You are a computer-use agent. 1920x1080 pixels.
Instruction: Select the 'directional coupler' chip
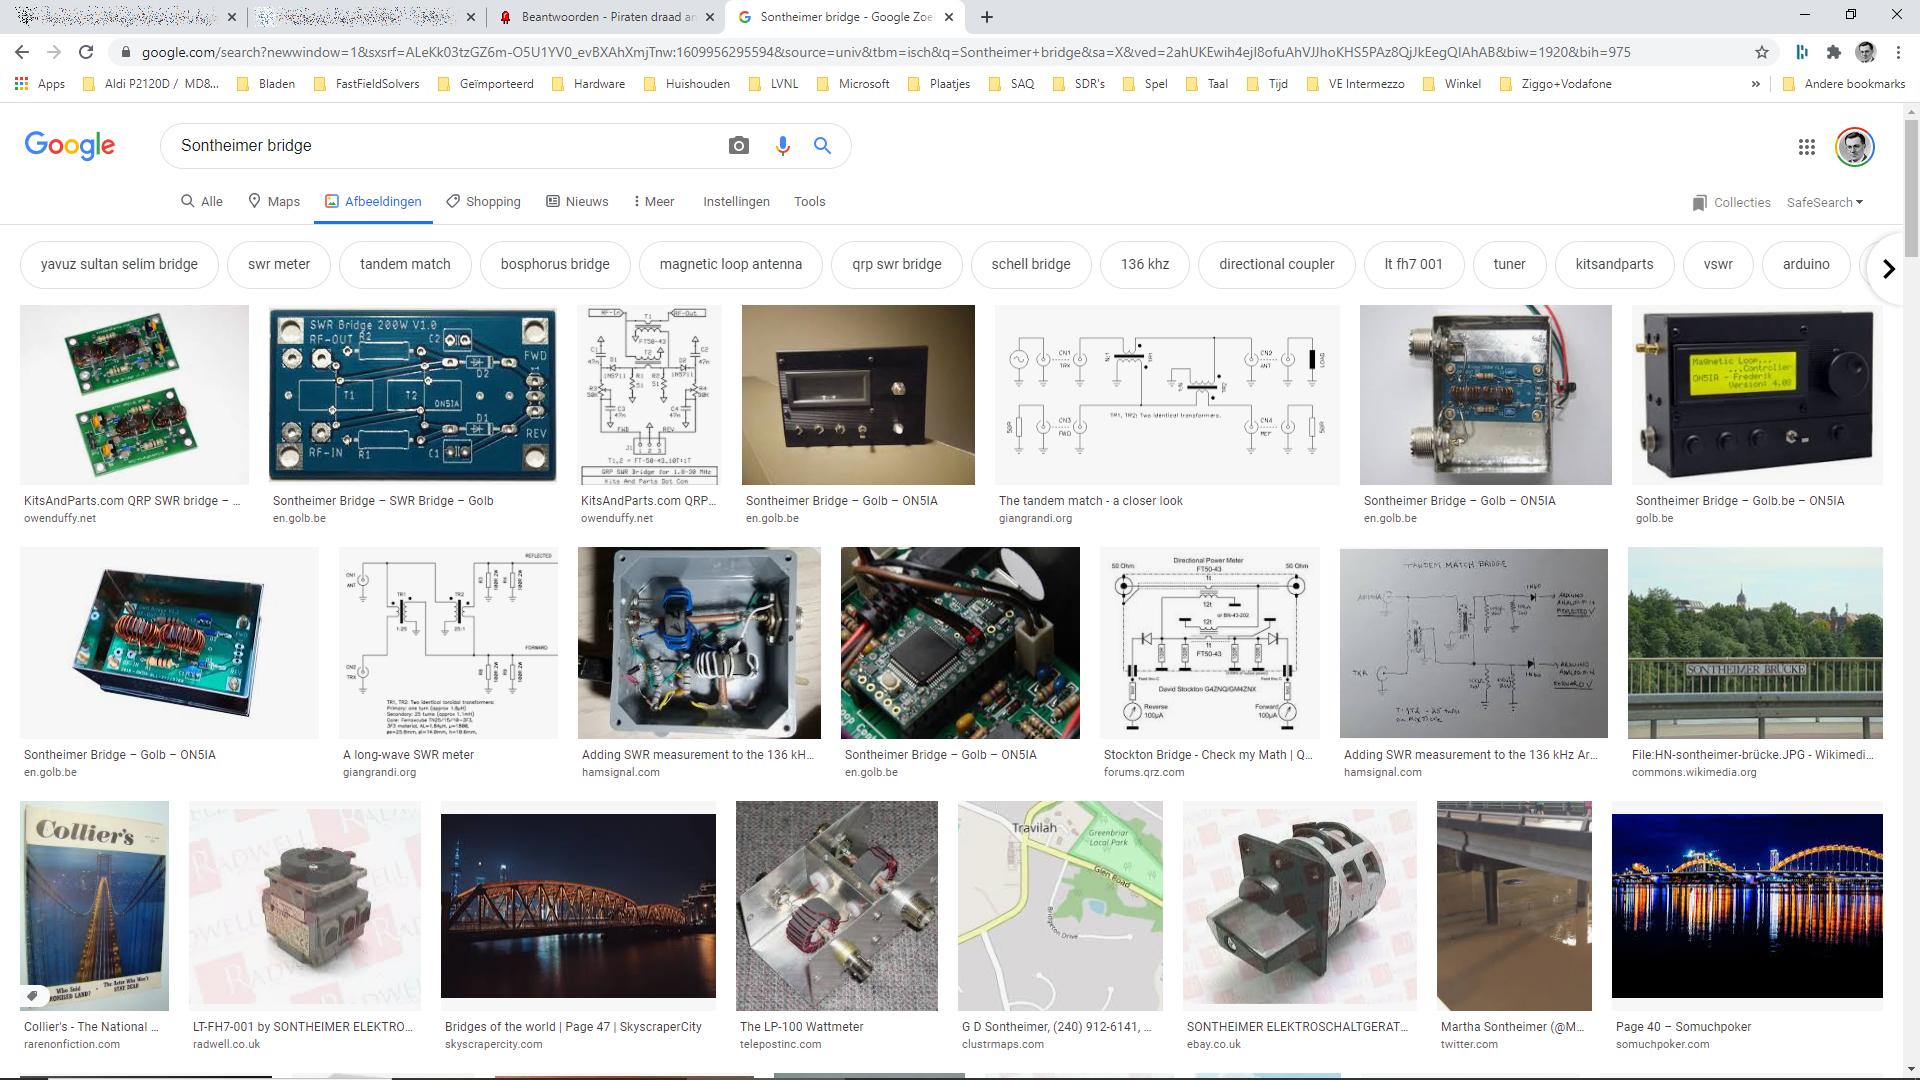click(1277, 265)
